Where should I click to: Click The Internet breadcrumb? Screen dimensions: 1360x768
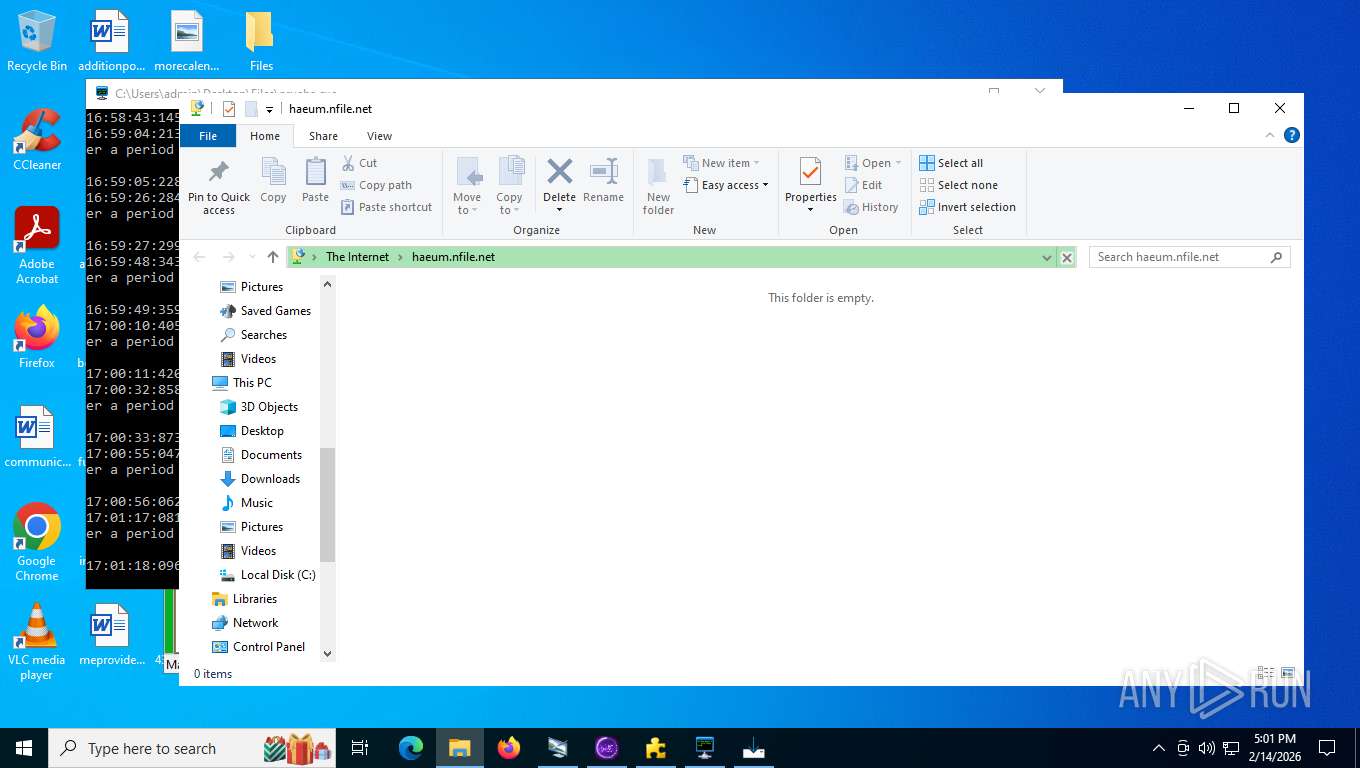[357, 257]
